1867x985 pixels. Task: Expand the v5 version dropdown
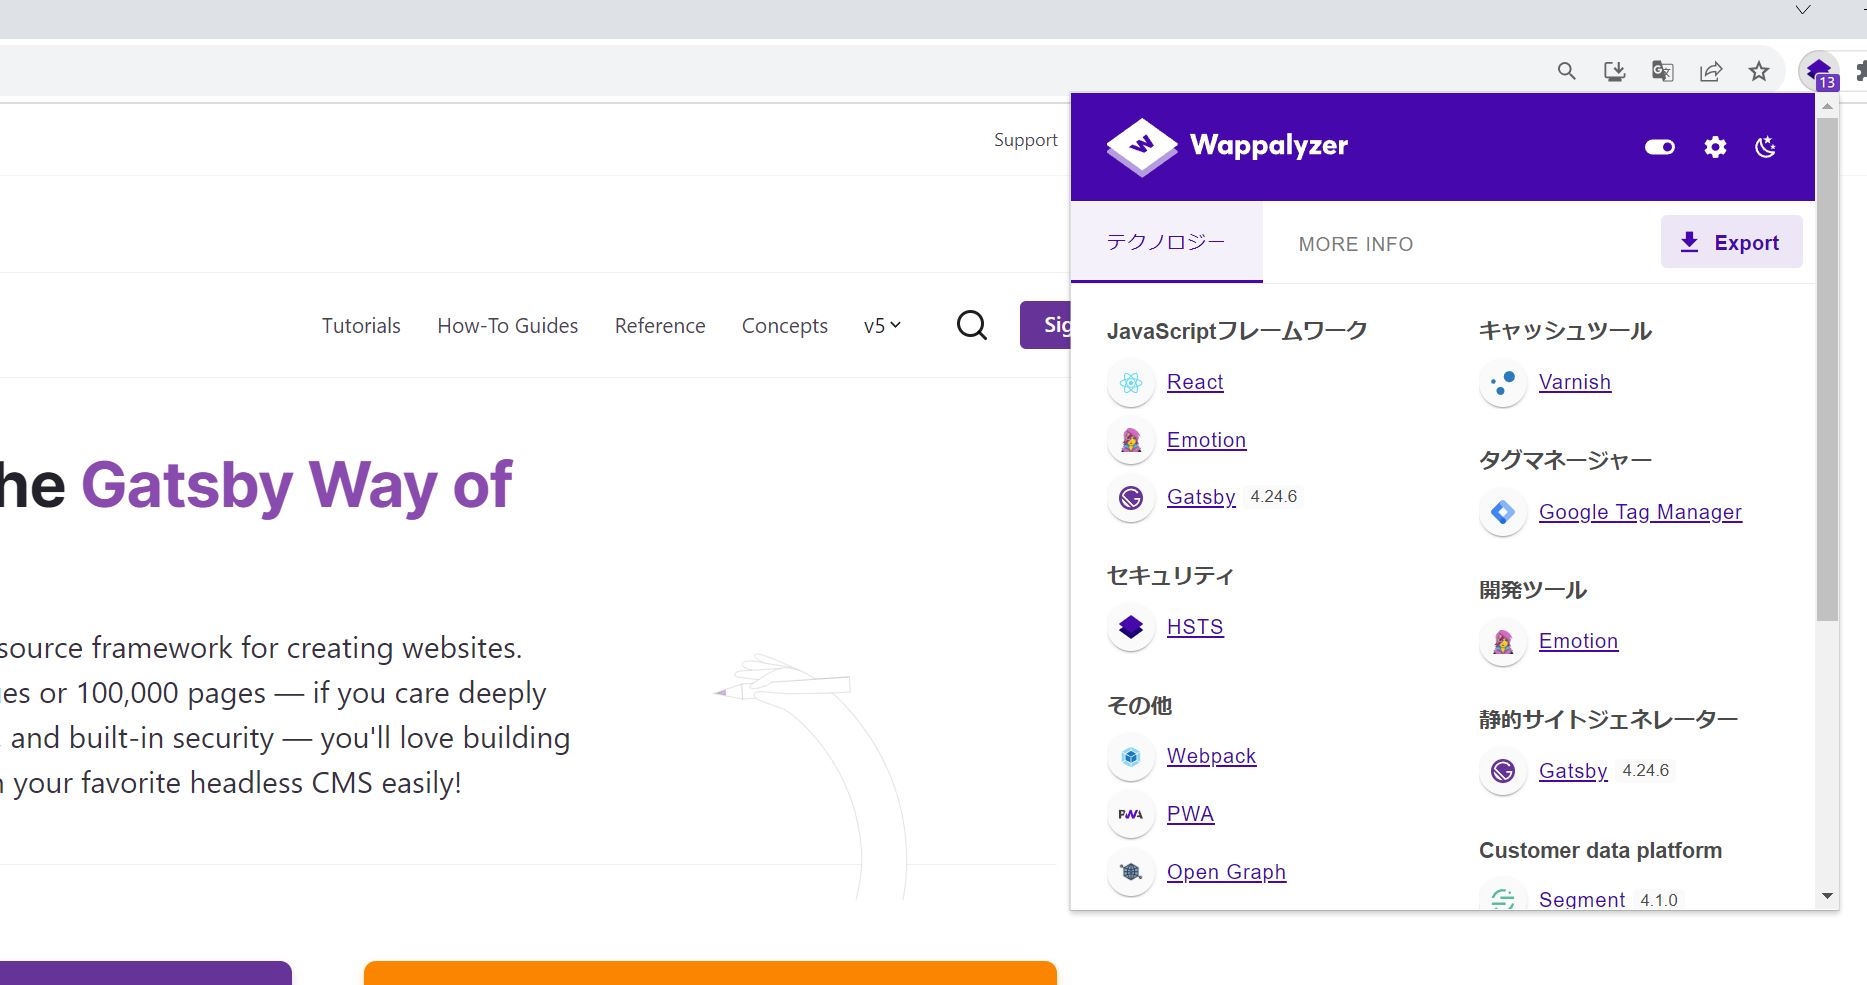882,326
